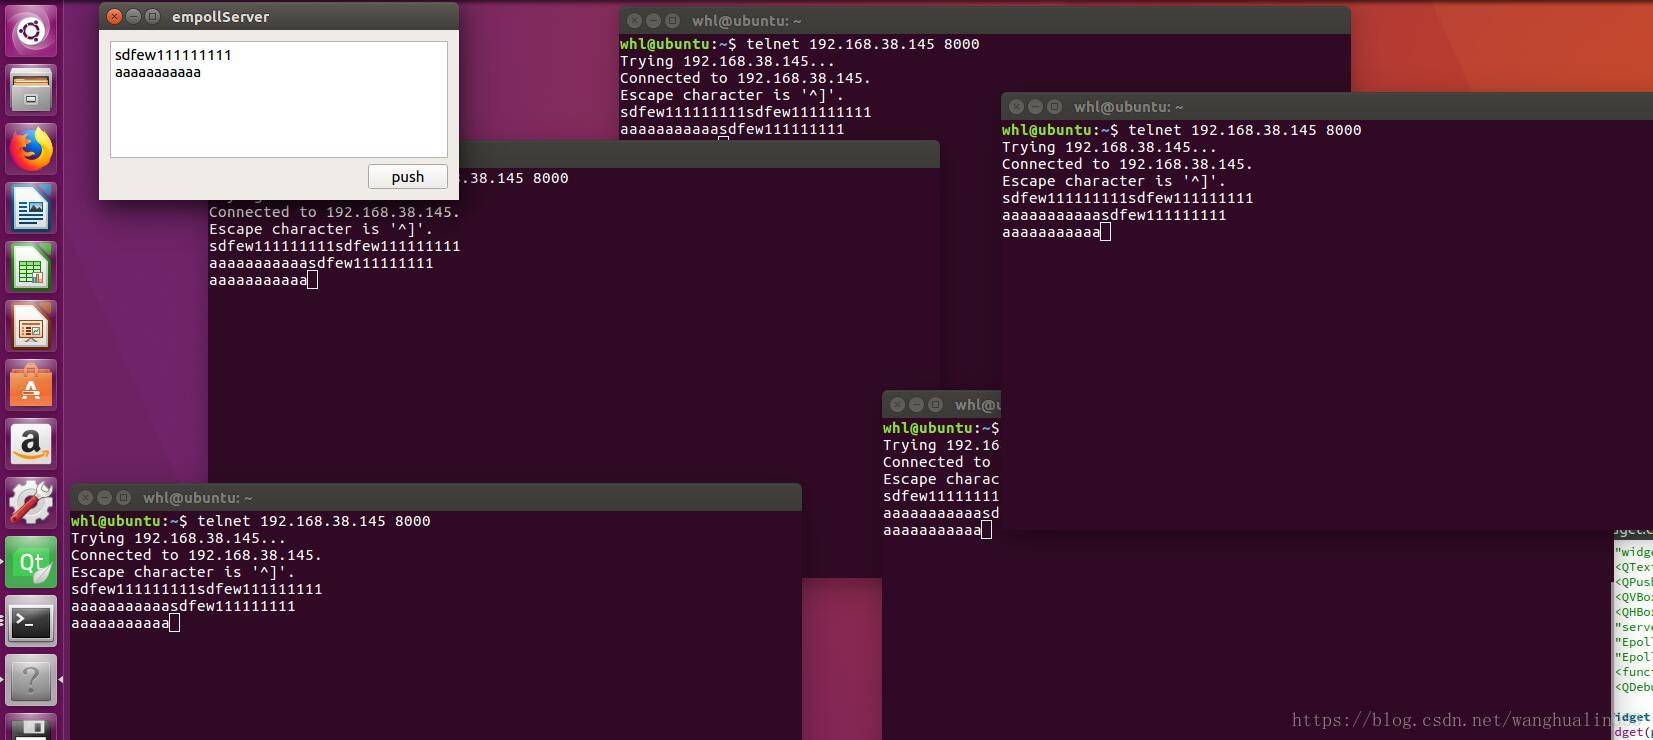This screenshot has width=1653, height=740.
Task: Open the Ubuntu Dash search launcher
Action: click(31, 31)
